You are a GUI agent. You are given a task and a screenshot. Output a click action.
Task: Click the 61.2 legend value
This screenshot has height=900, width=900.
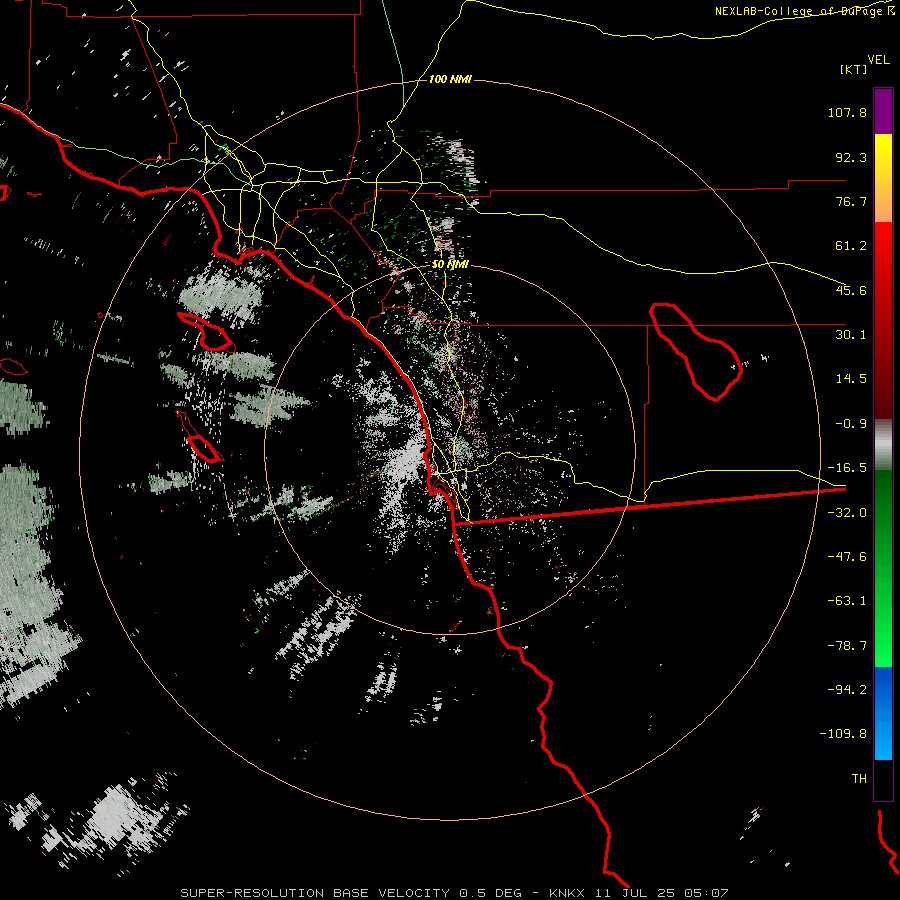pos(851,246)
